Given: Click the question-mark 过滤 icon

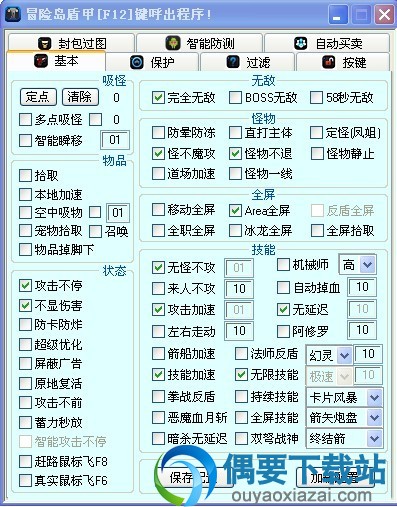Looking at the screenshot, I should (x=233, y=62).
